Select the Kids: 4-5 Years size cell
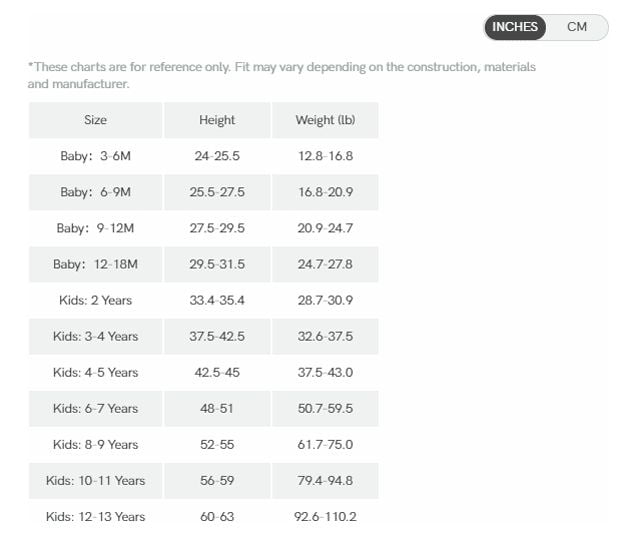The image size is (636, 536). (95, 373)
